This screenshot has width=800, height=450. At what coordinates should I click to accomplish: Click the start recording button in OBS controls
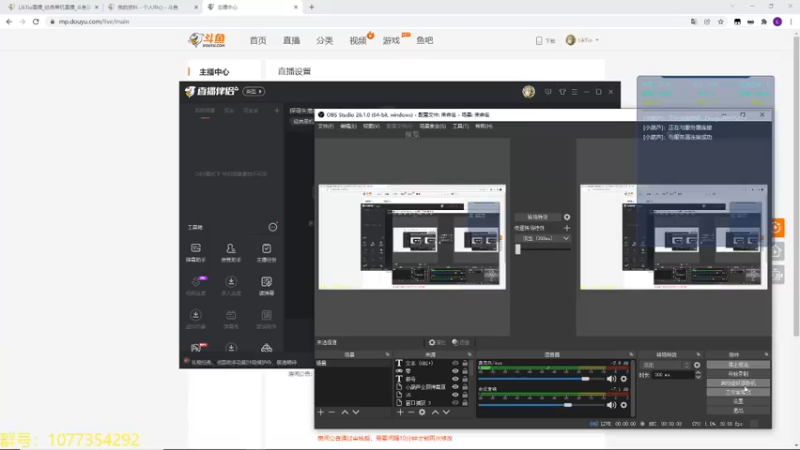(738, 374)
